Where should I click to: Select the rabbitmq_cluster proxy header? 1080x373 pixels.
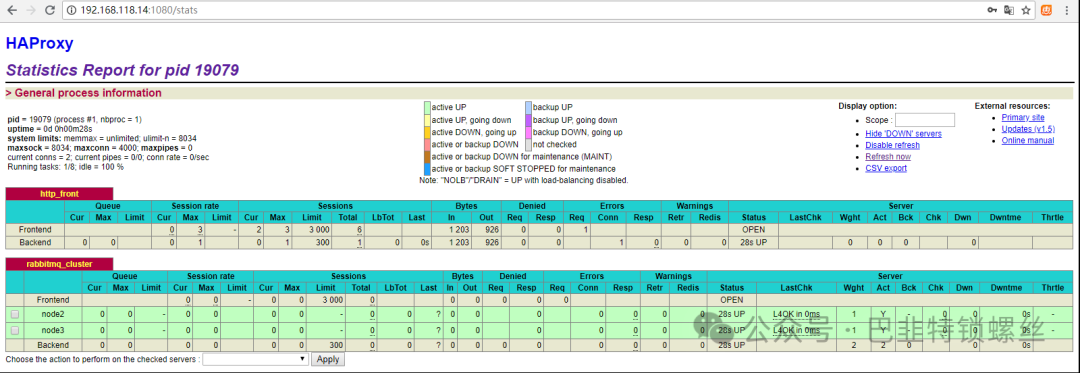(59, 264)
